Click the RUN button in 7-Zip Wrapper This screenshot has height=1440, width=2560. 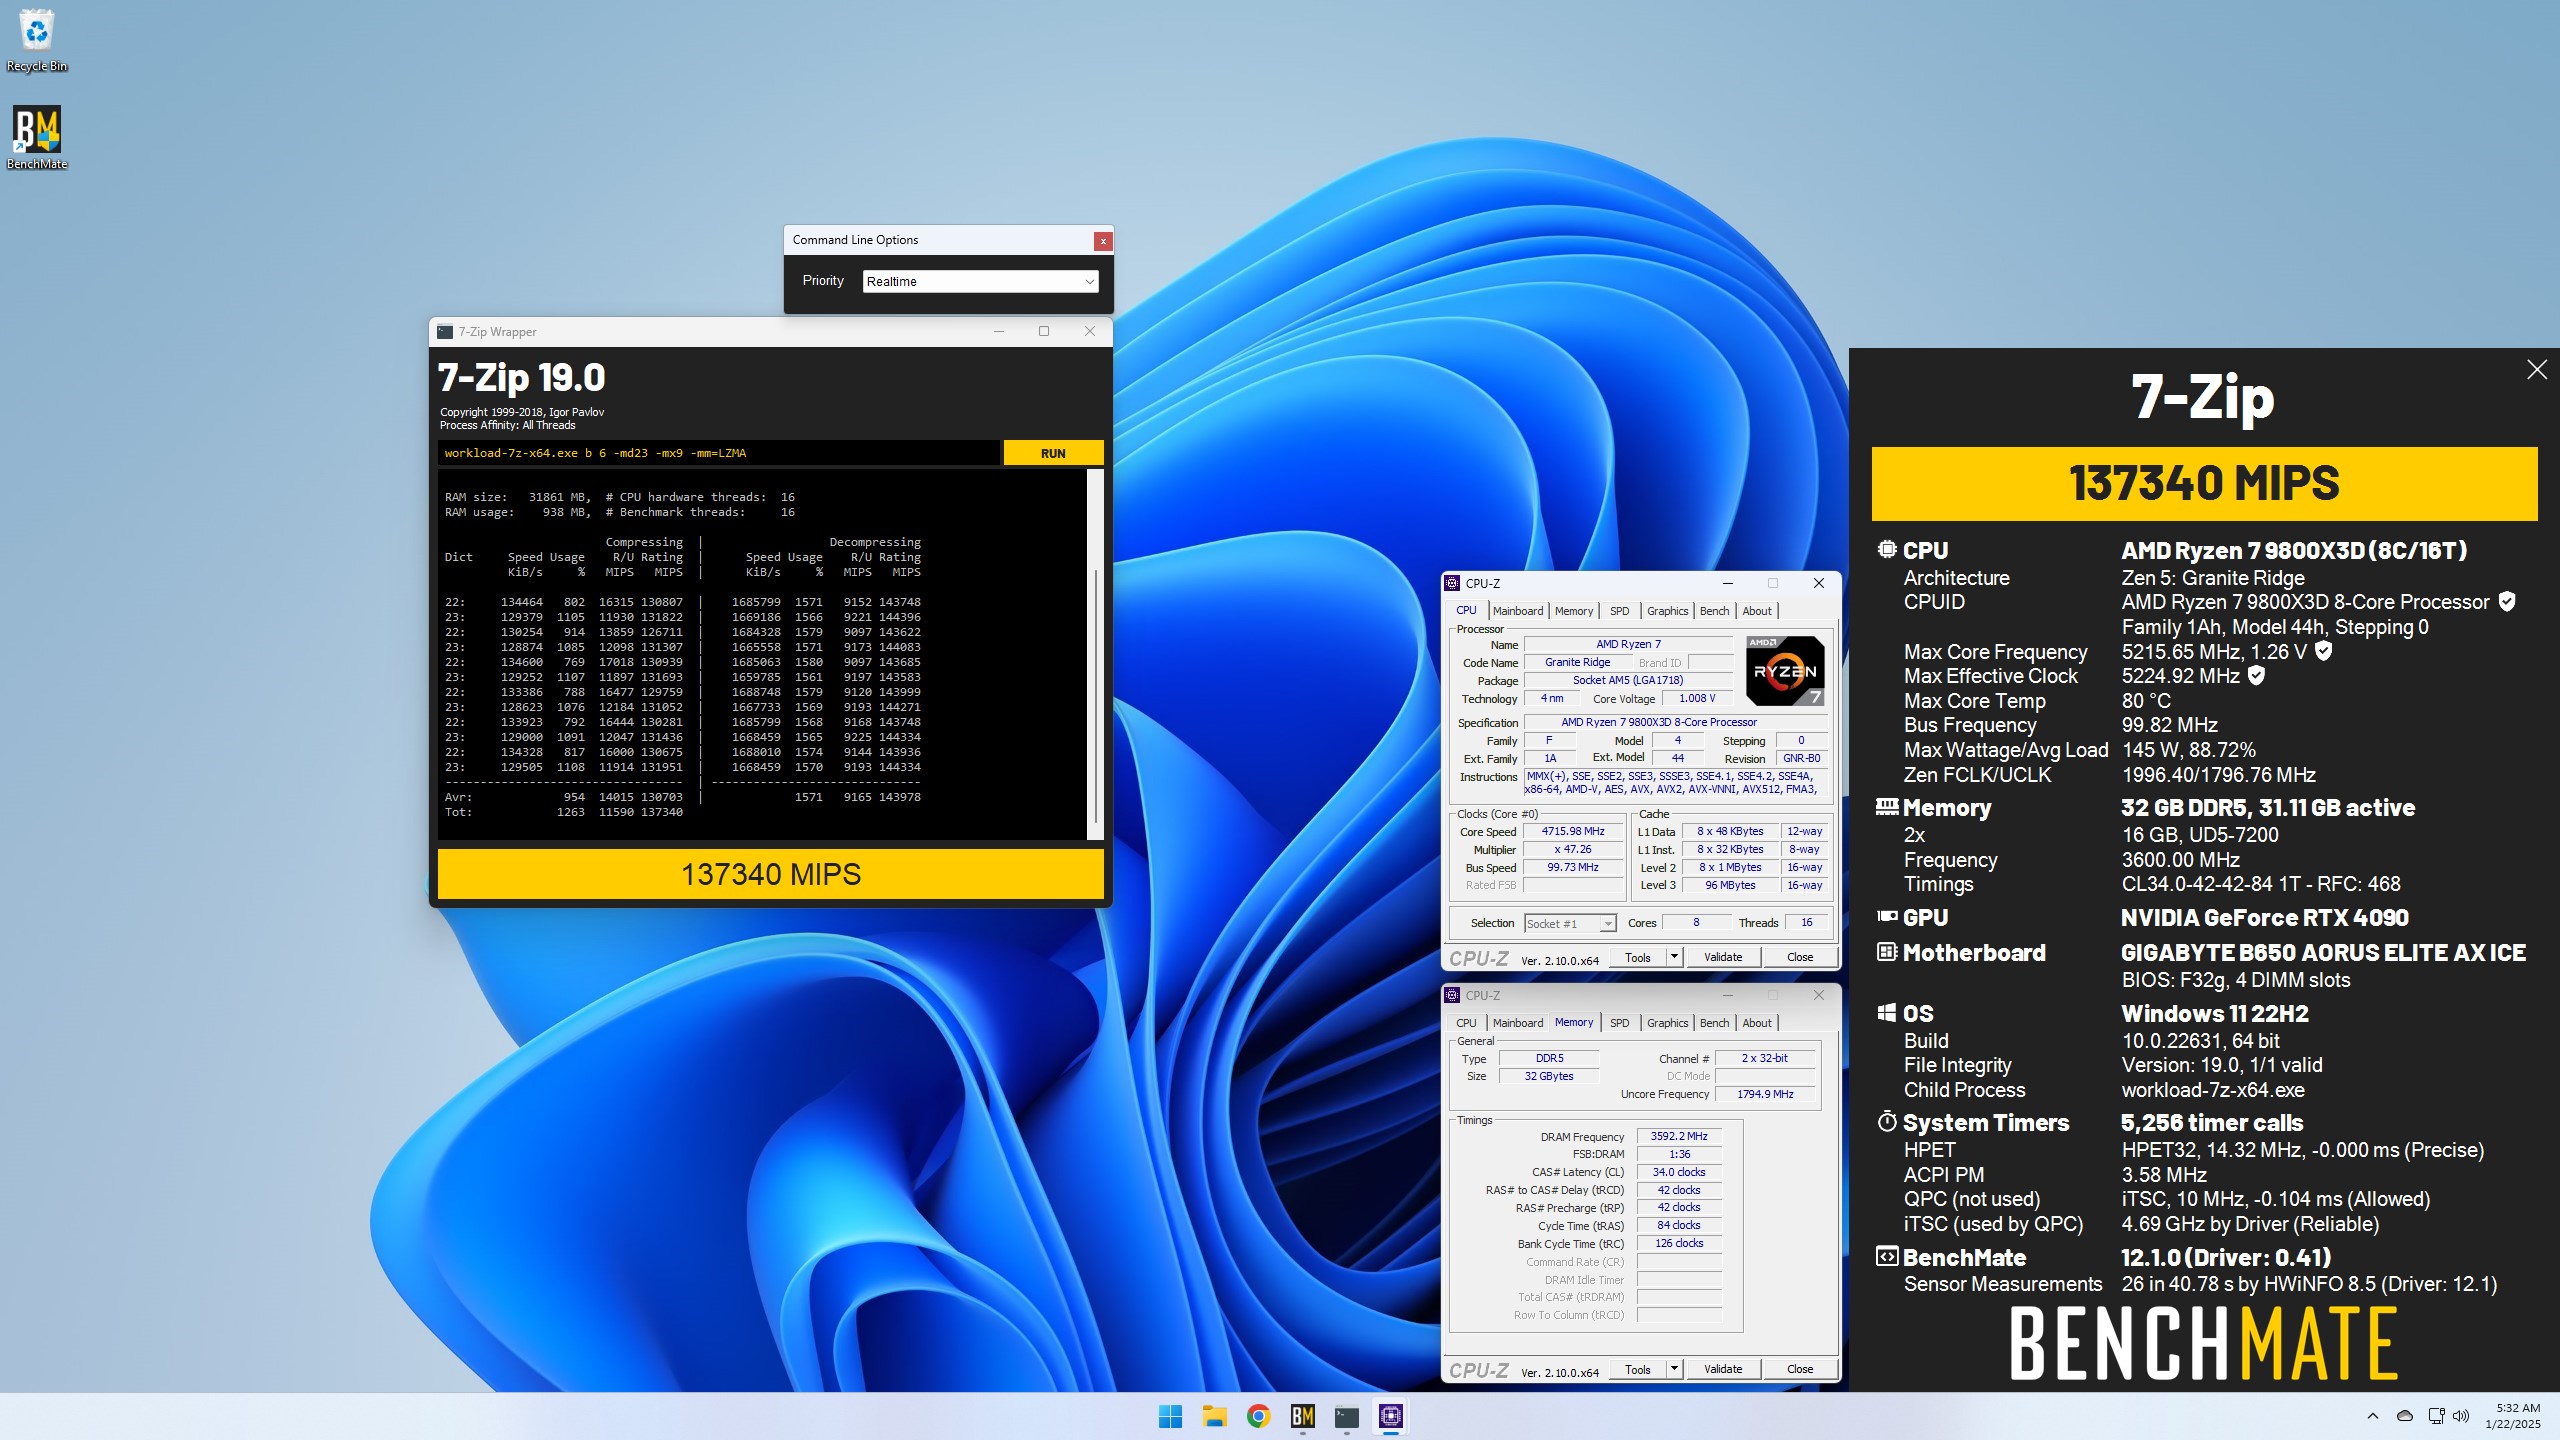[1053, 453]
